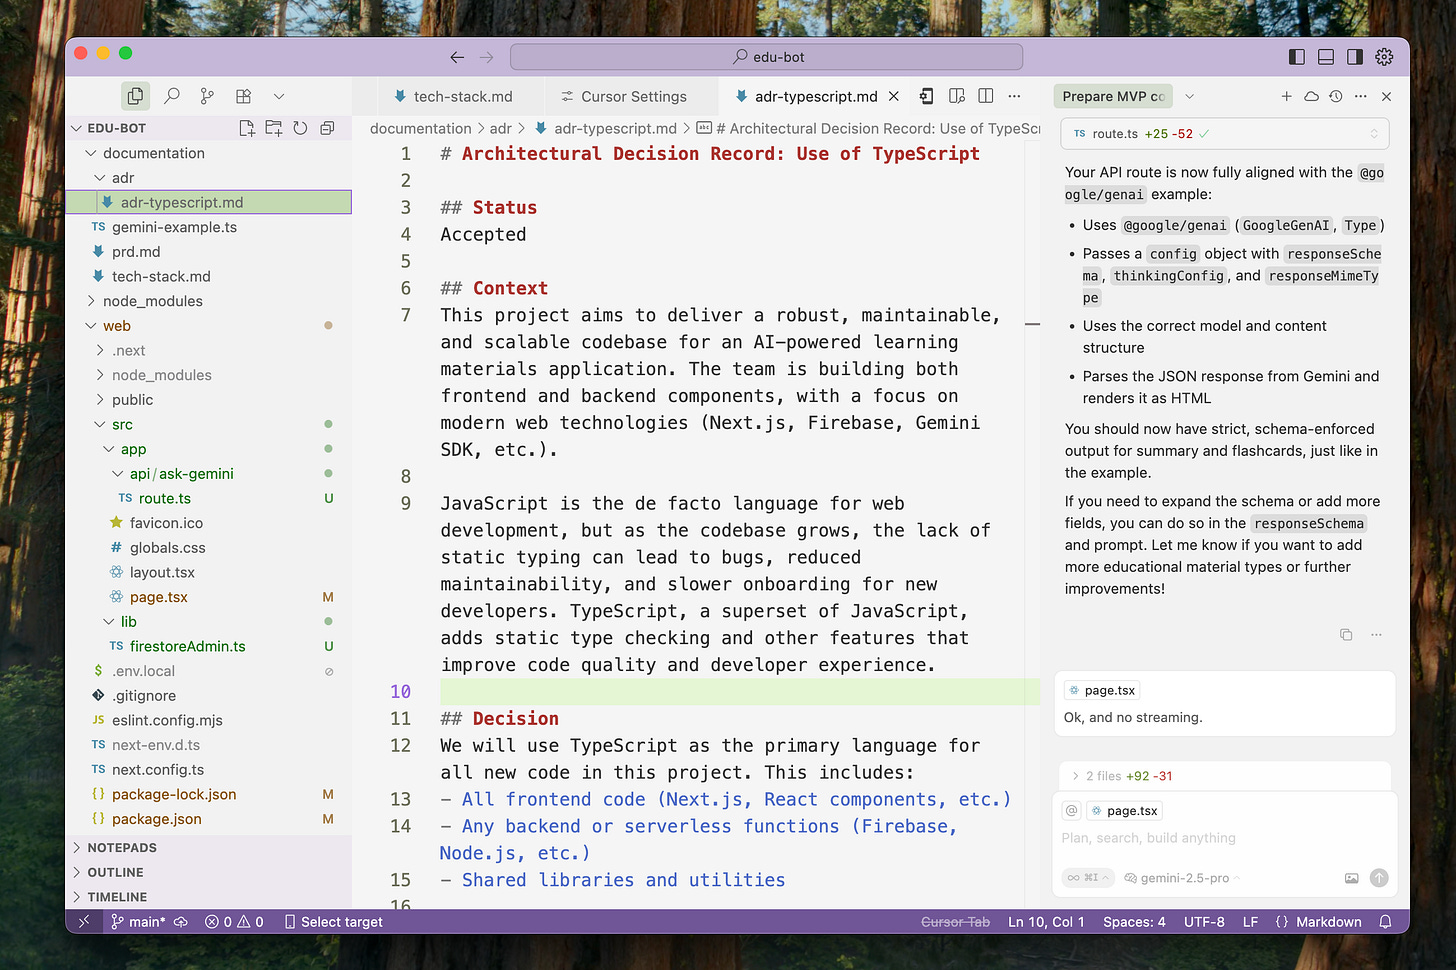Image resolution: width=1456 pixels, height=970 pixels.
Task: Expand the 2 files changed summary
Action: click(x=1224, y=776)
